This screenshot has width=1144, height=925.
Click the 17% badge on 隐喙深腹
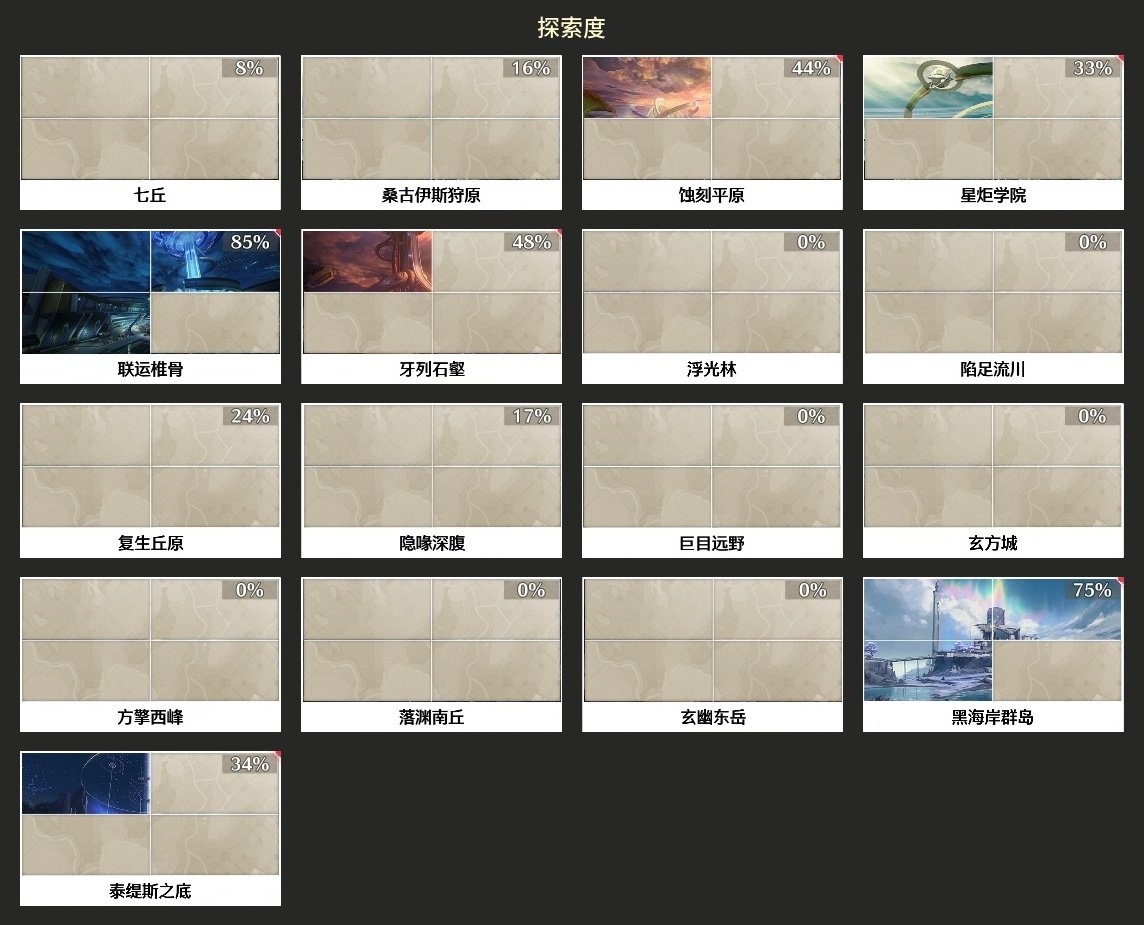click(530, 416)
